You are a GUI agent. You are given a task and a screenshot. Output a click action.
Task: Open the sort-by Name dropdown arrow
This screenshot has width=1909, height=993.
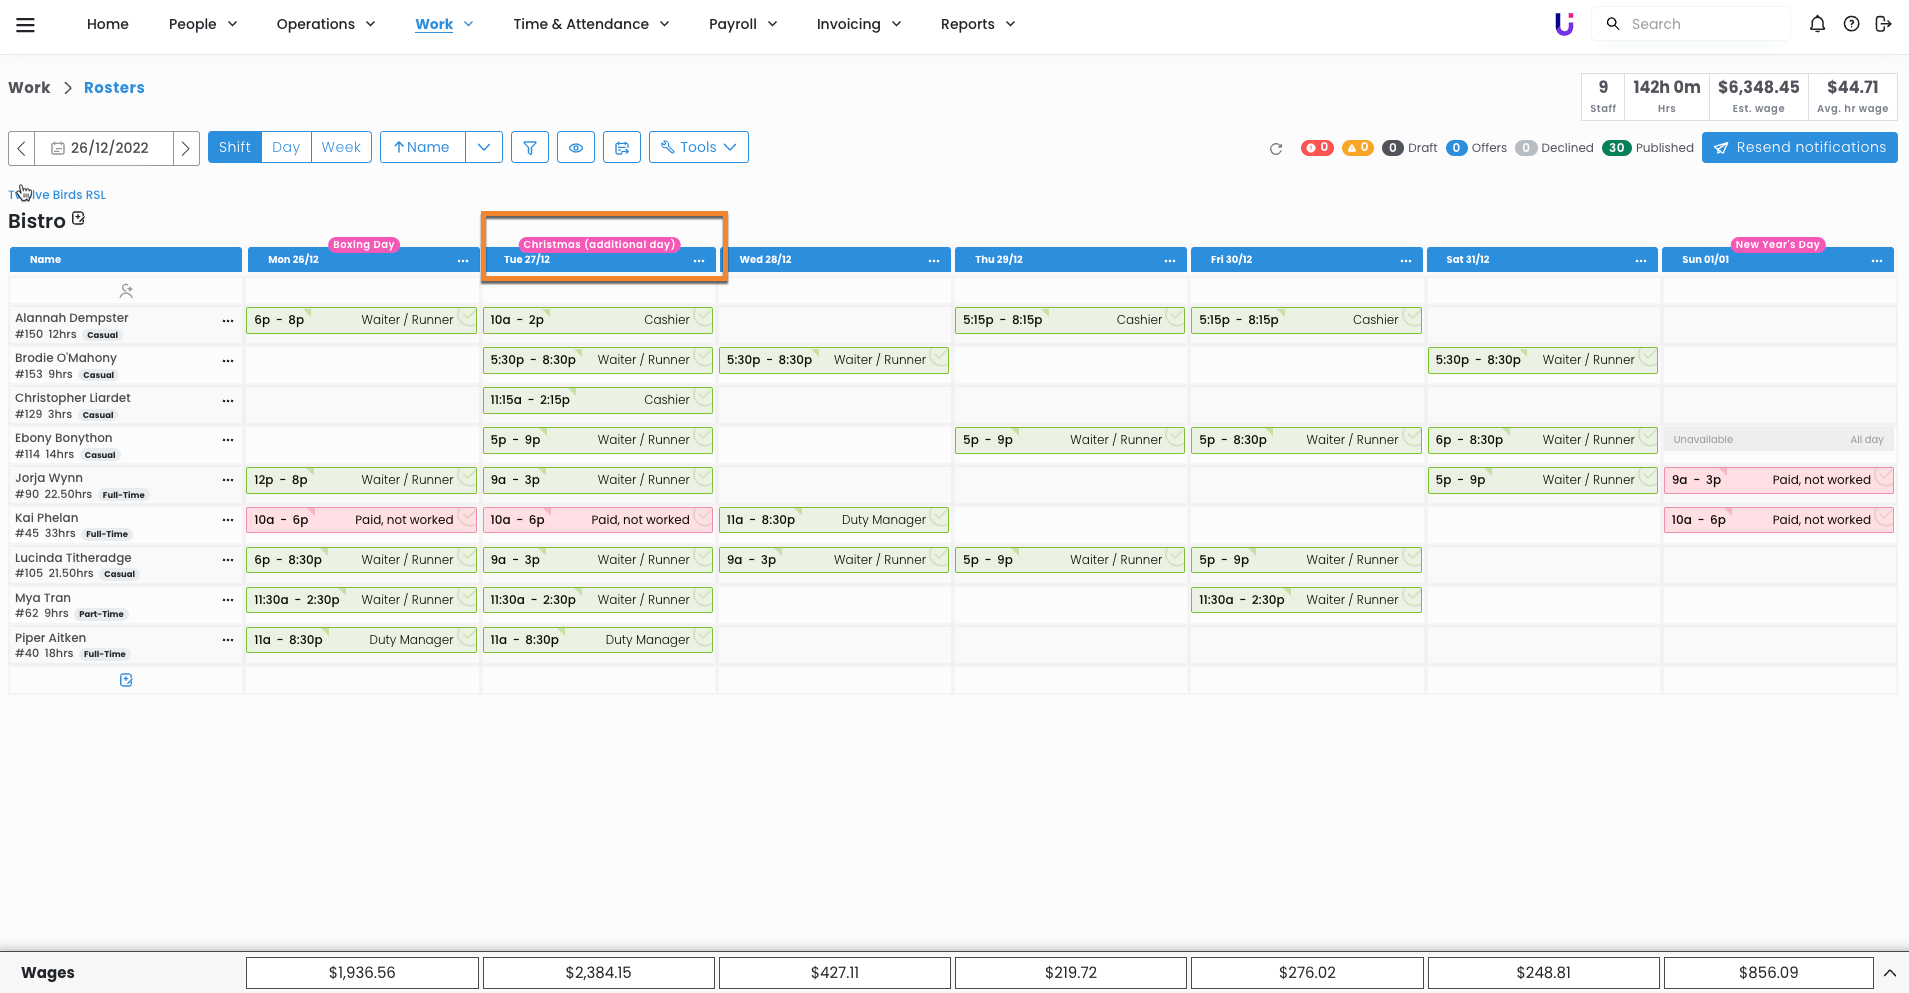(x=484, y=147)
